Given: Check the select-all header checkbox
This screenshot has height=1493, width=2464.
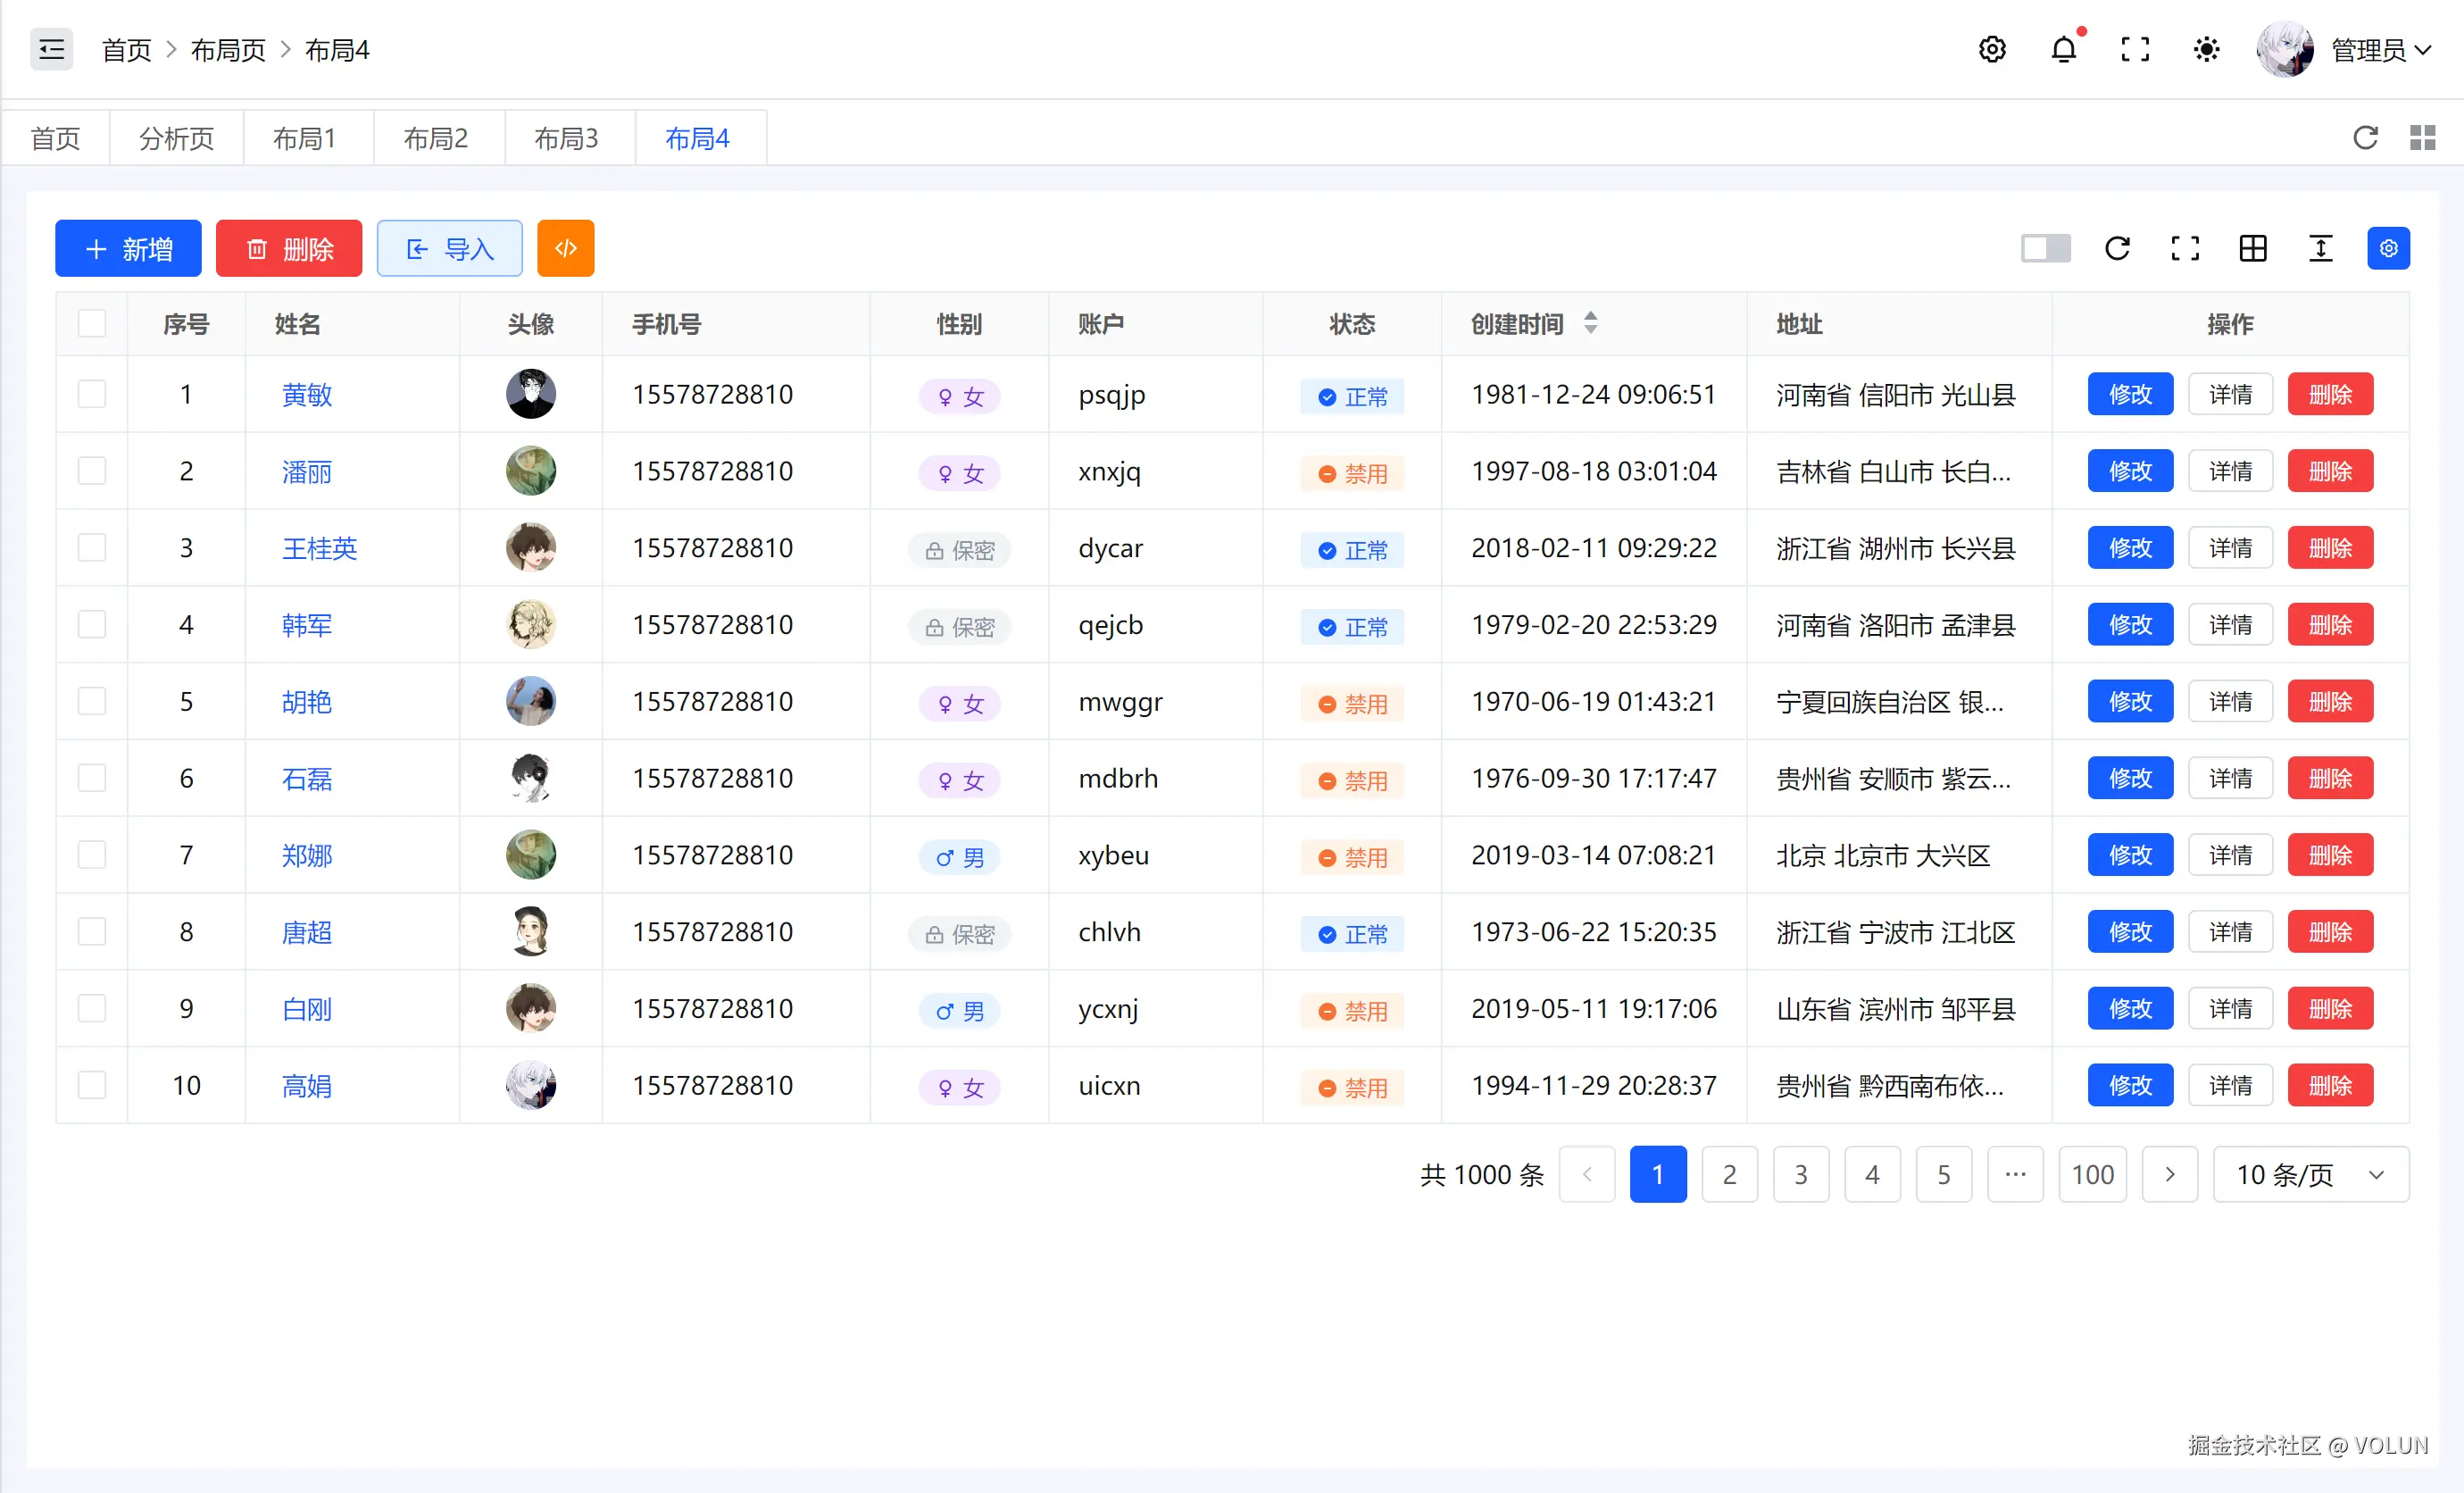Looking at the screenshot, I should click(x=92, y=324).
